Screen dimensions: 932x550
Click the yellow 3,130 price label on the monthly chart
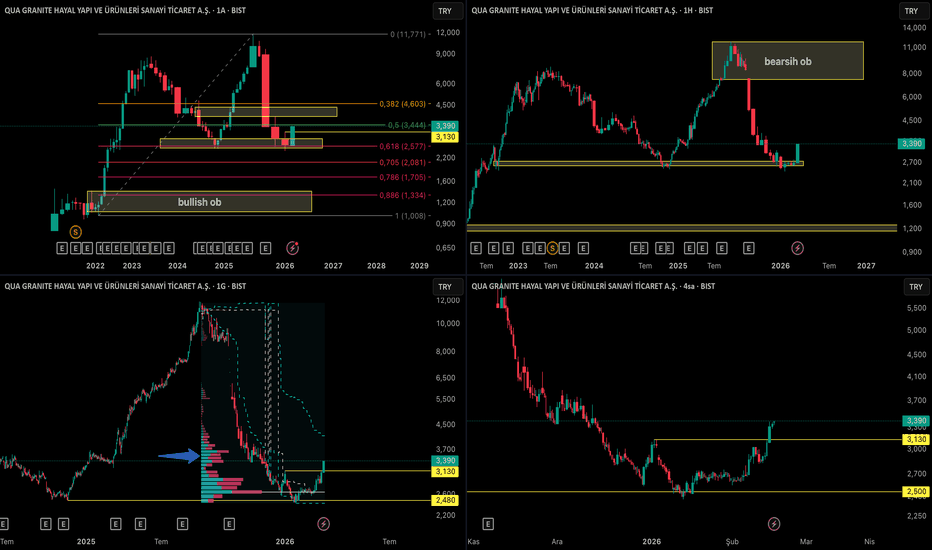(445, 137)
